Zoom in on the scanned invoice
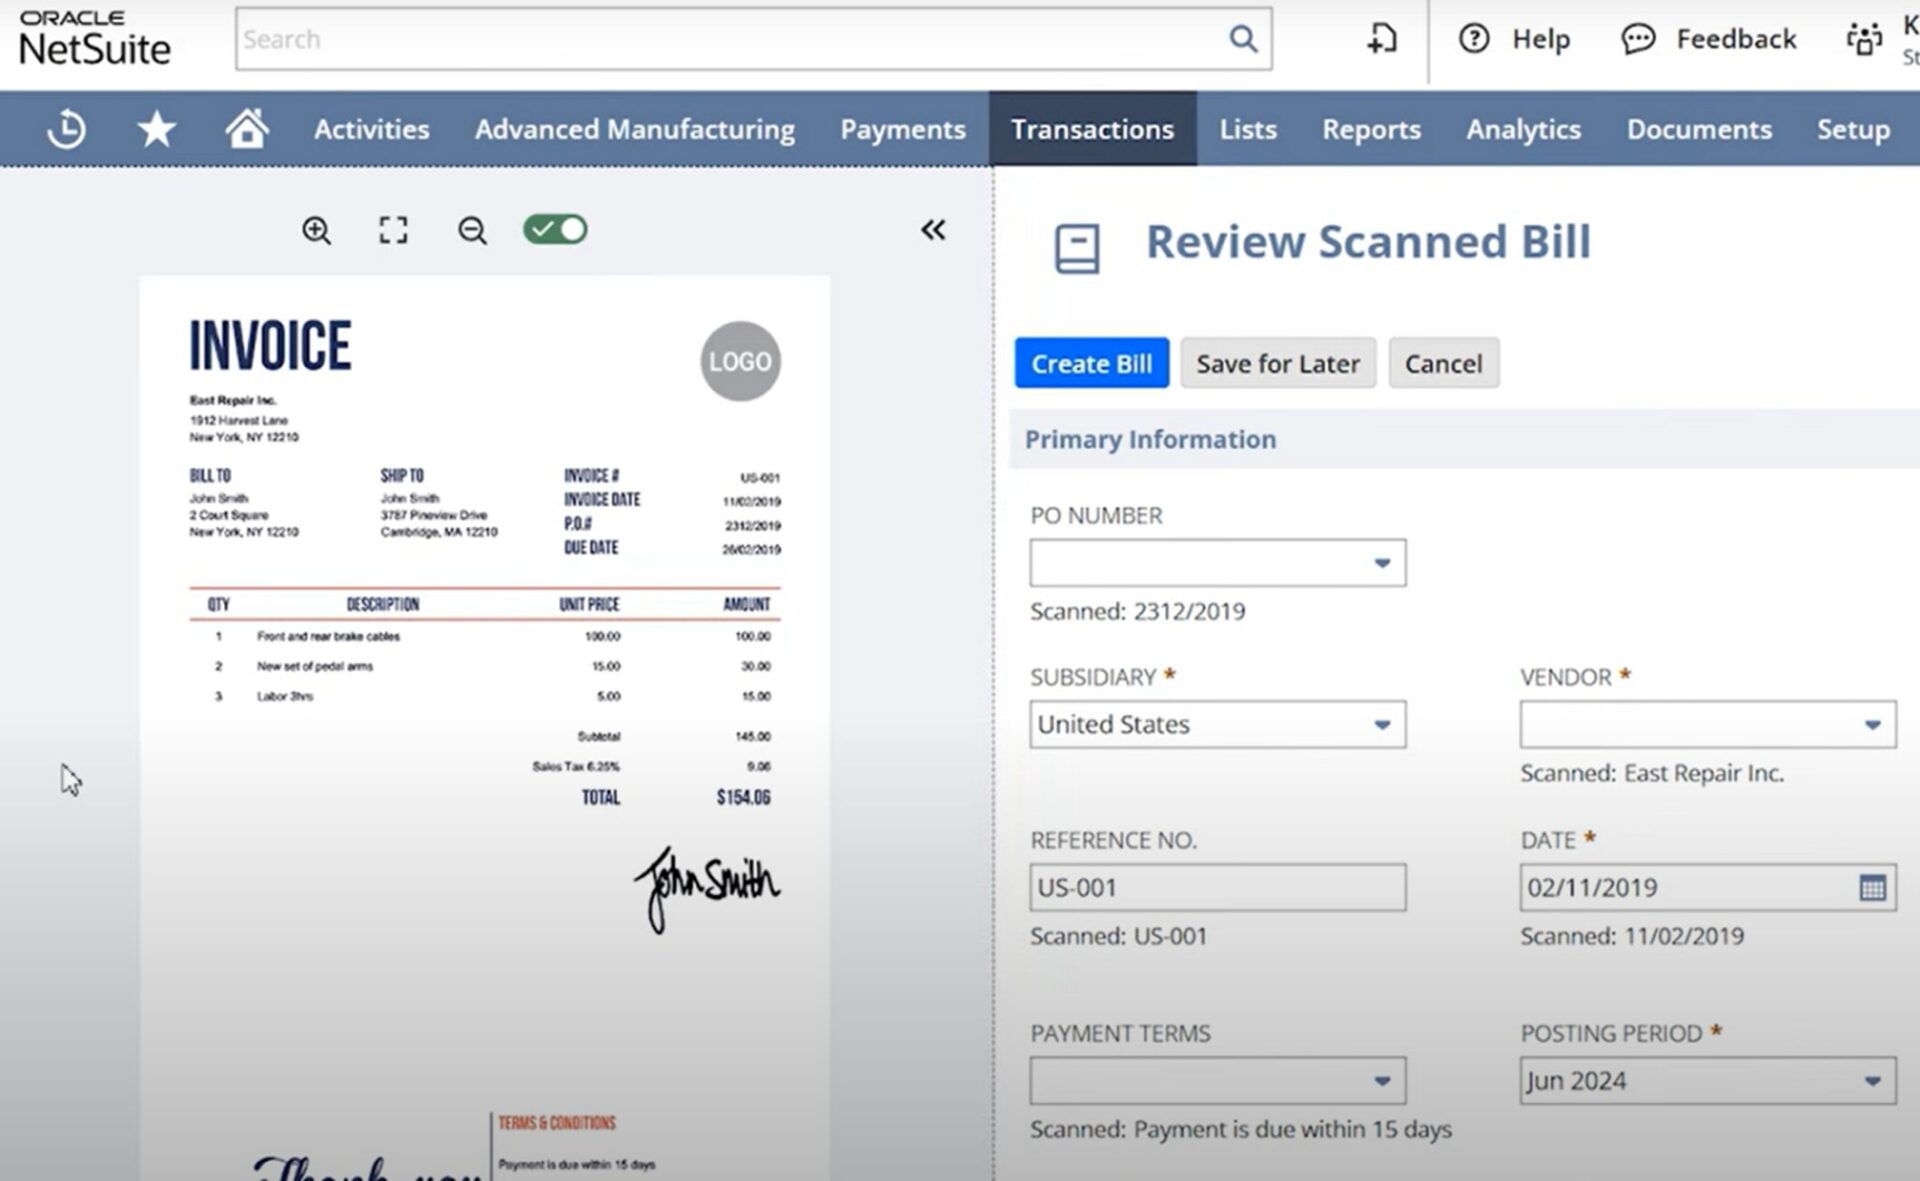1920x1181 pixels. 316,230
